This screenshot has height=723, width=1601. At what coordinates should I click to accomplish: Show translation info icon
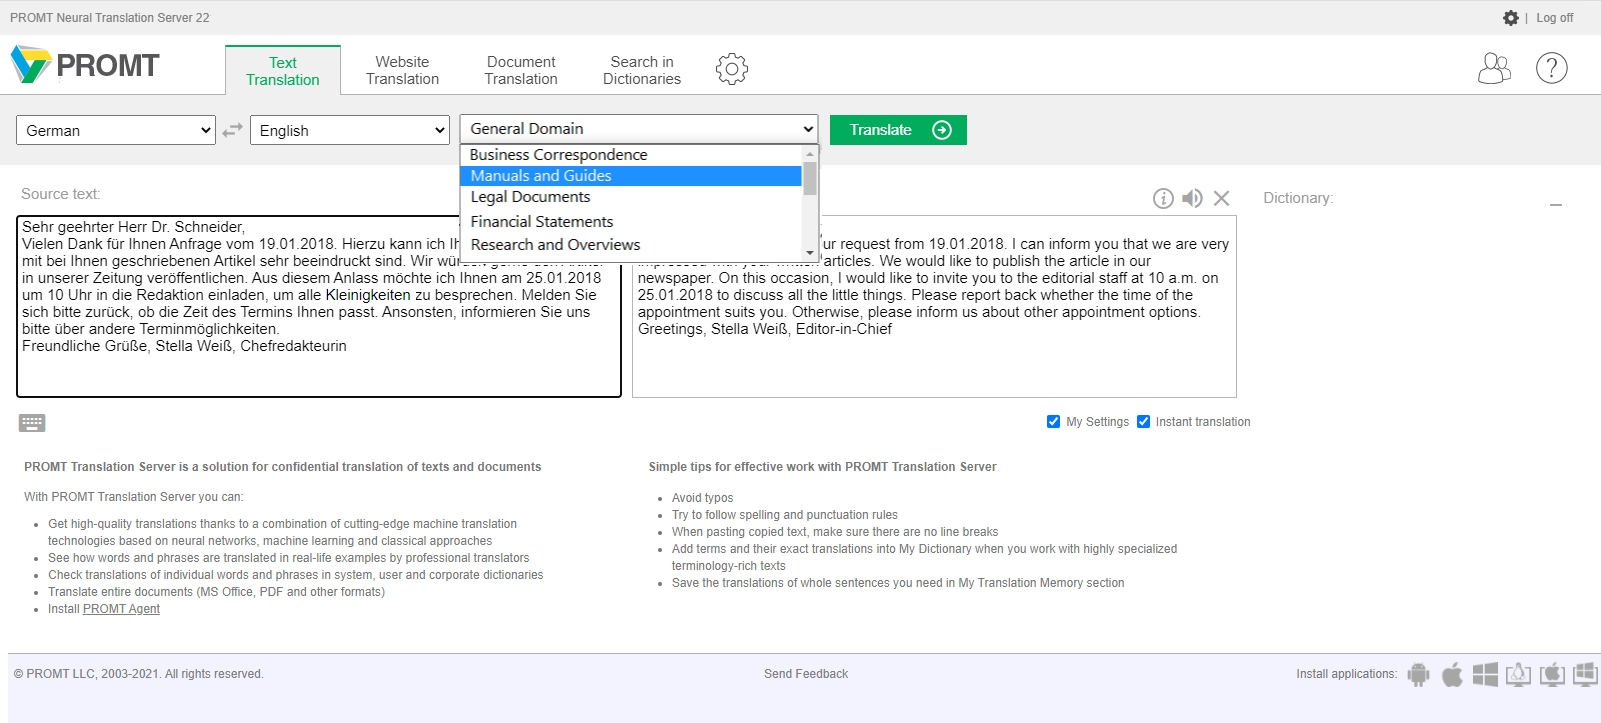(x=1163, y=198)
